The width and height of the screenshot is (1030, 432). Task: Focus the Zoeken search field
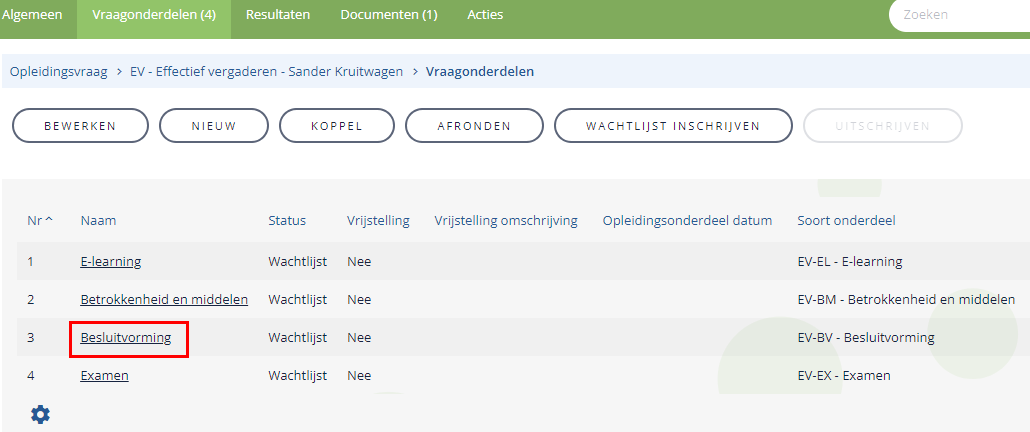[960, 14]
